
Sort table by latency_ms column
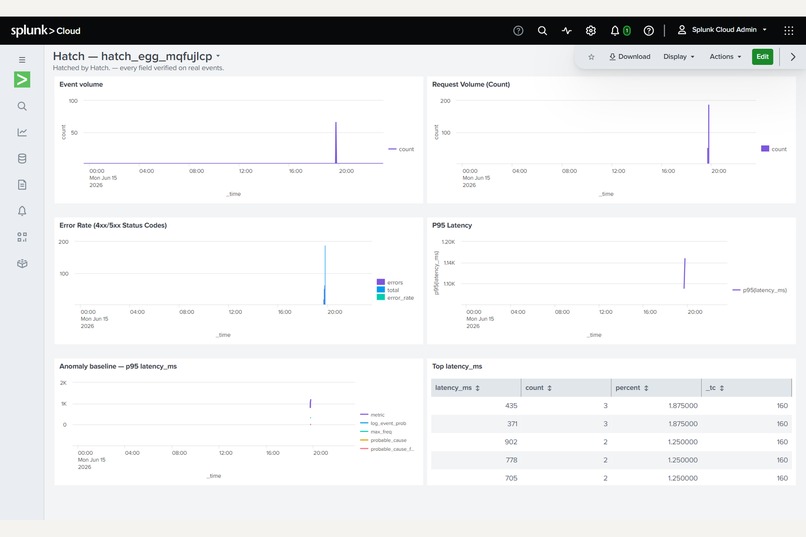pos(457,388)
